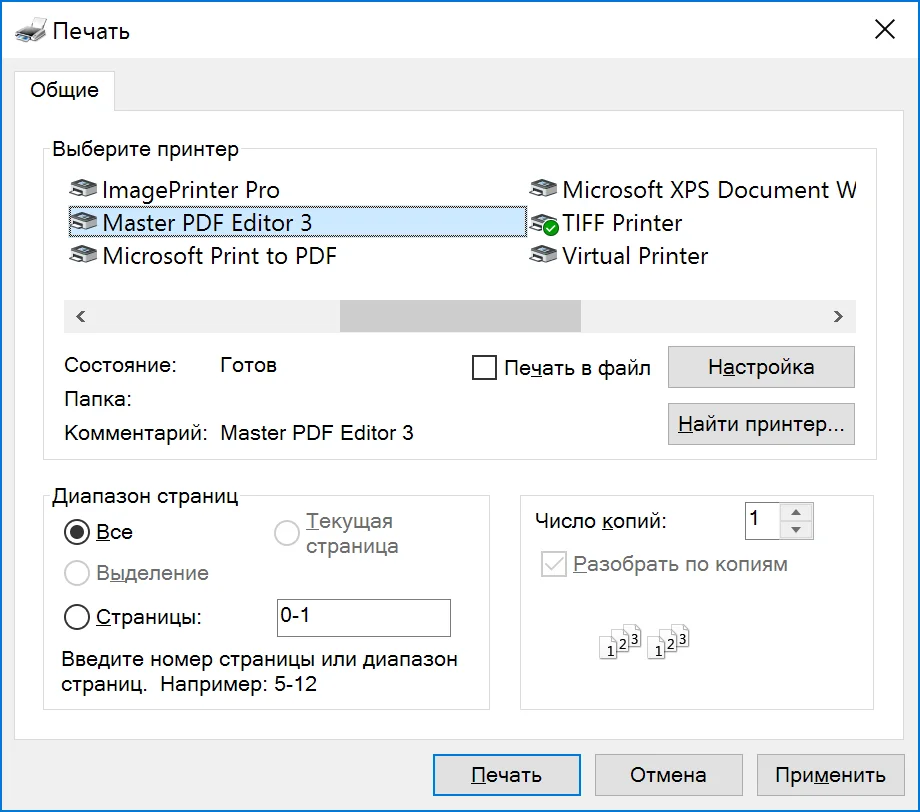Pick the default TIFF Printer icon

pos(543,223)
